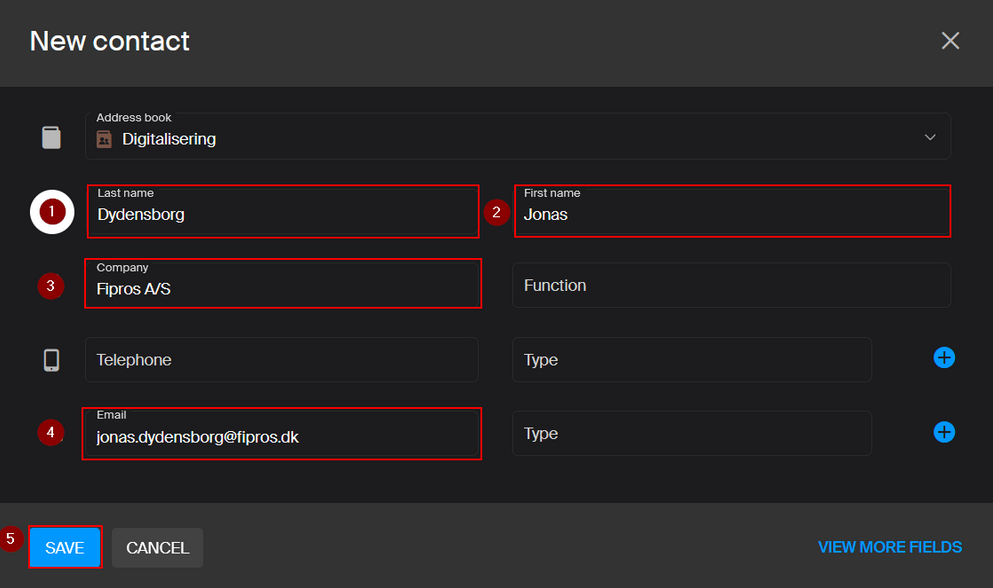Click the empty Function field
The image size is (993, 588).
tap(731, 286)
